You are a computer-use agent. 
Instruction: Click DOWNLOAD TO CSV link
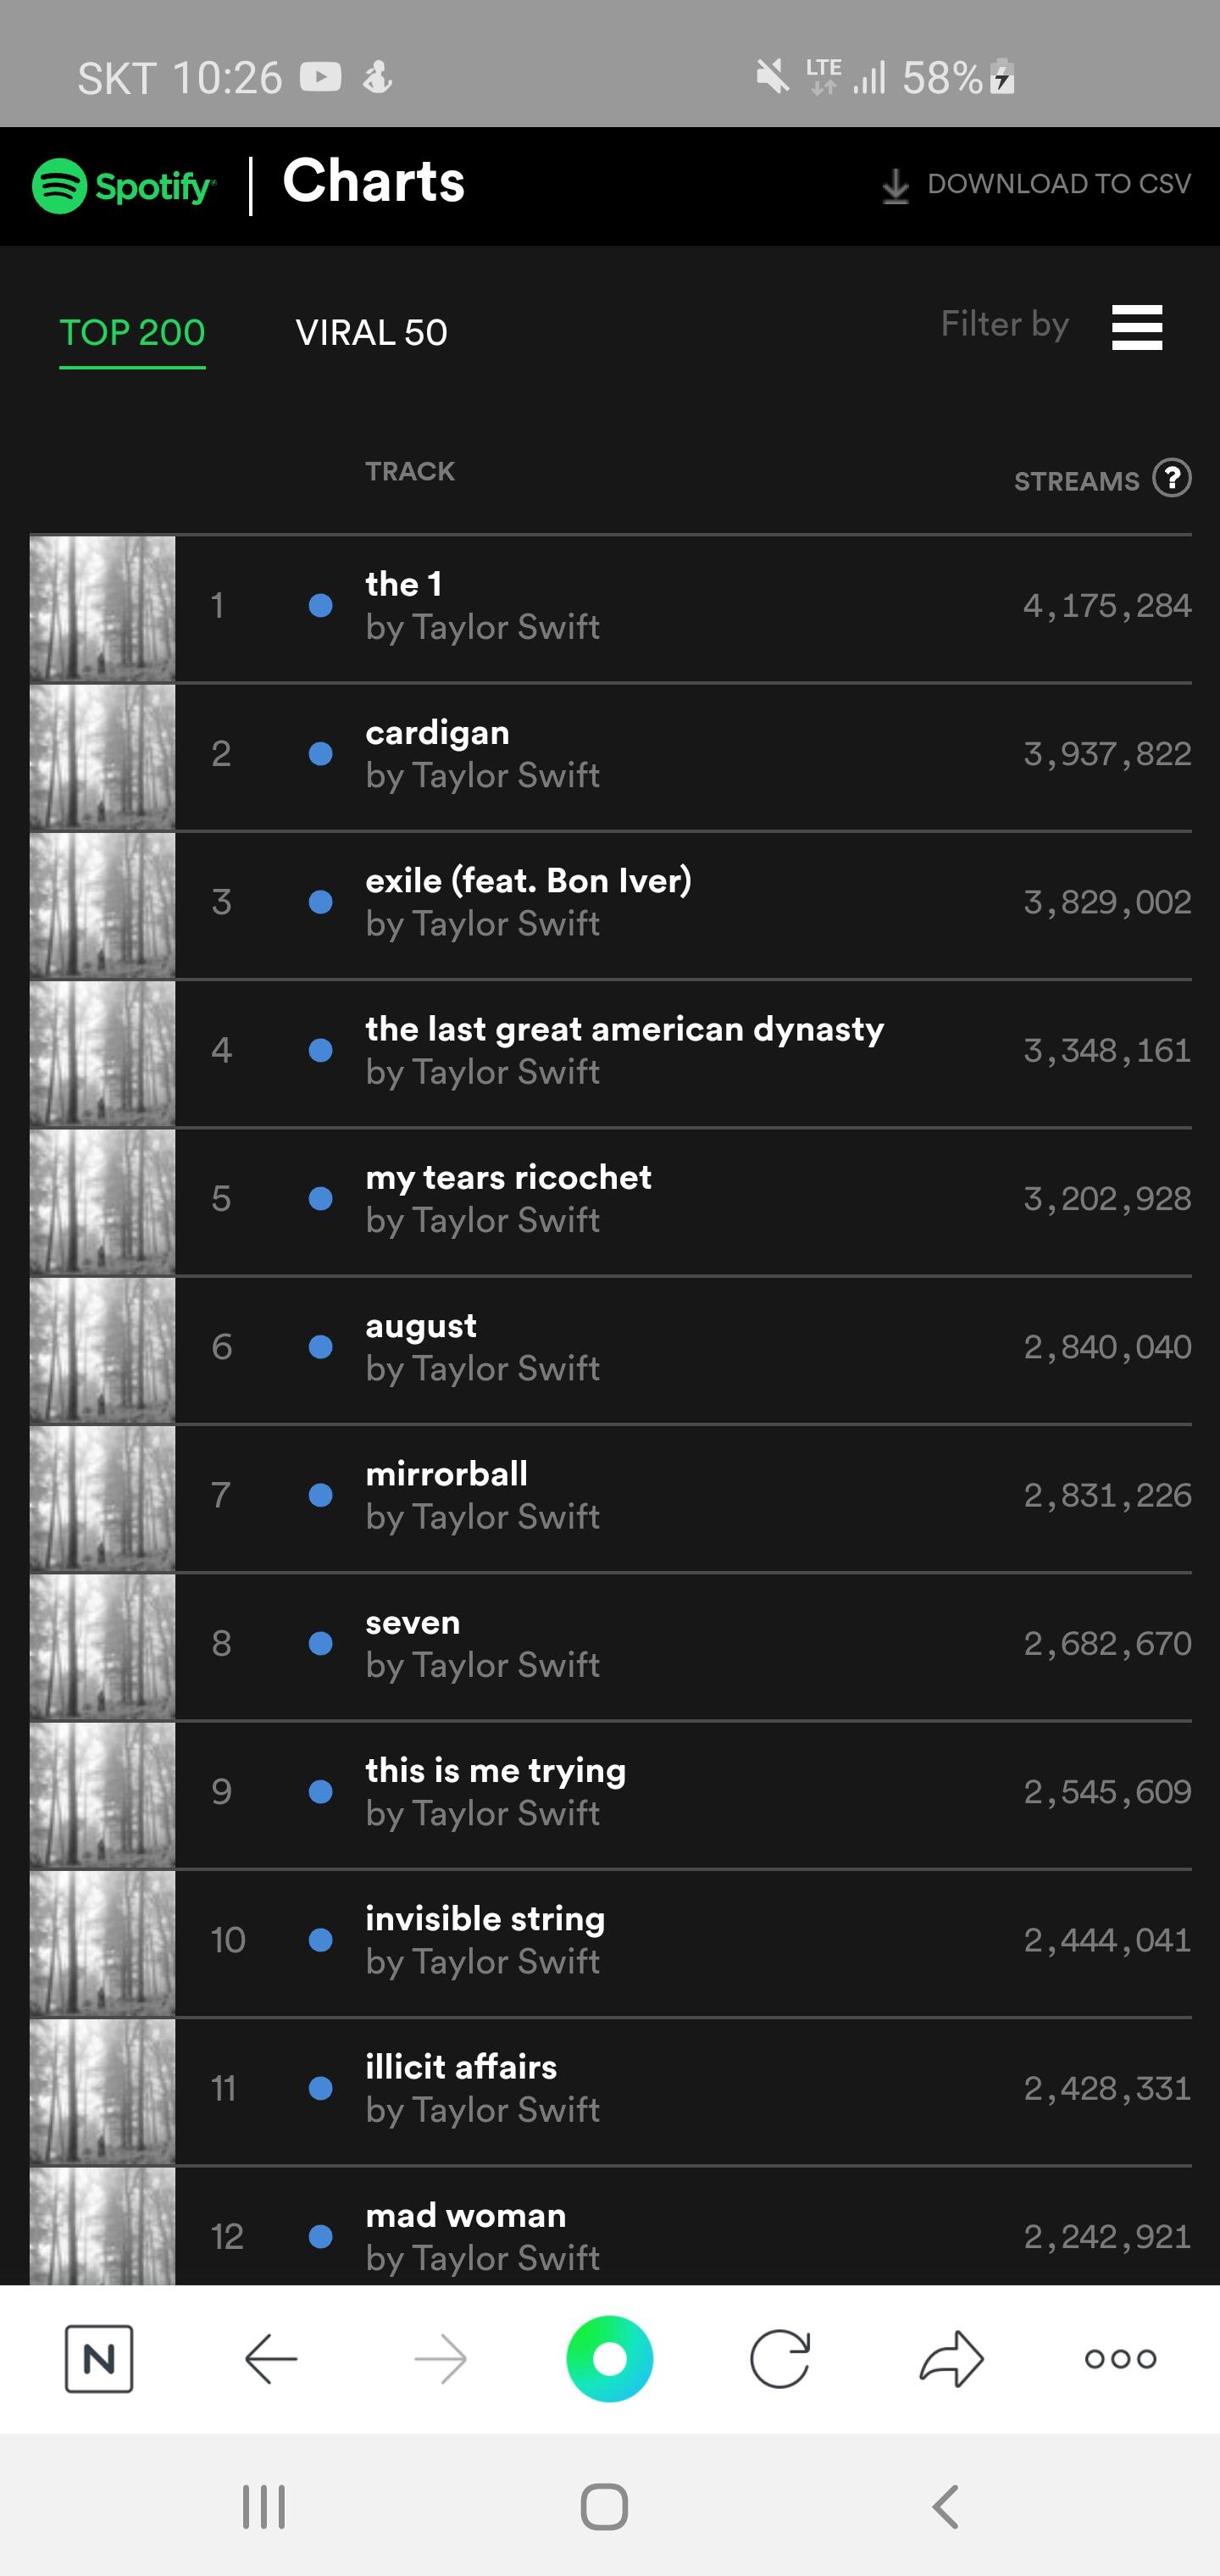[x=1059, y=184]
